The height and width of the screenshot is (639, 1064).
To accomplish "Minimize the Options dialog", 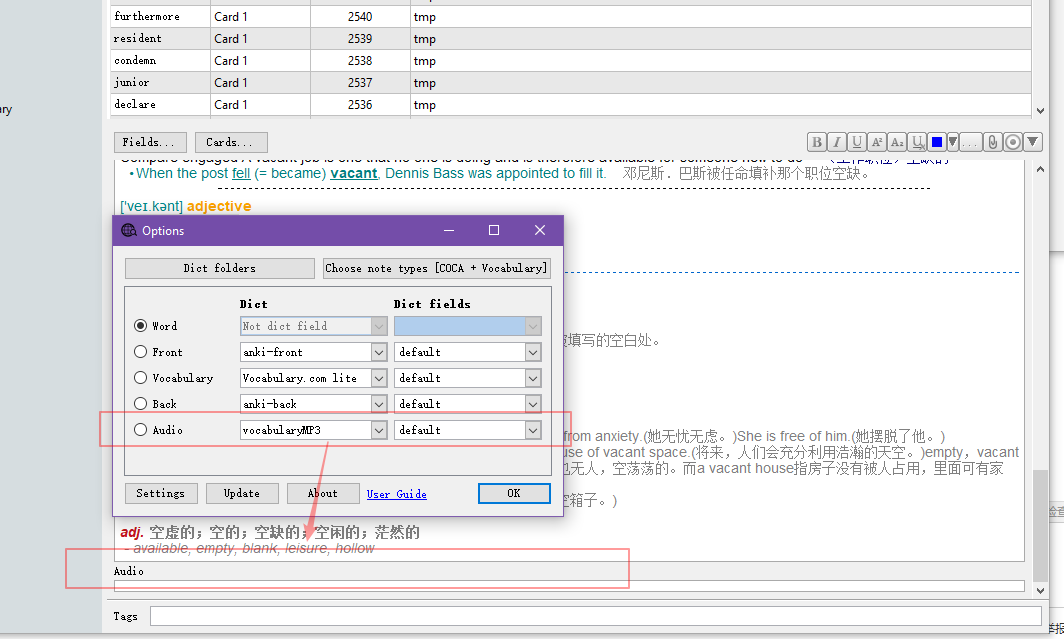I will tap(449, 230).
